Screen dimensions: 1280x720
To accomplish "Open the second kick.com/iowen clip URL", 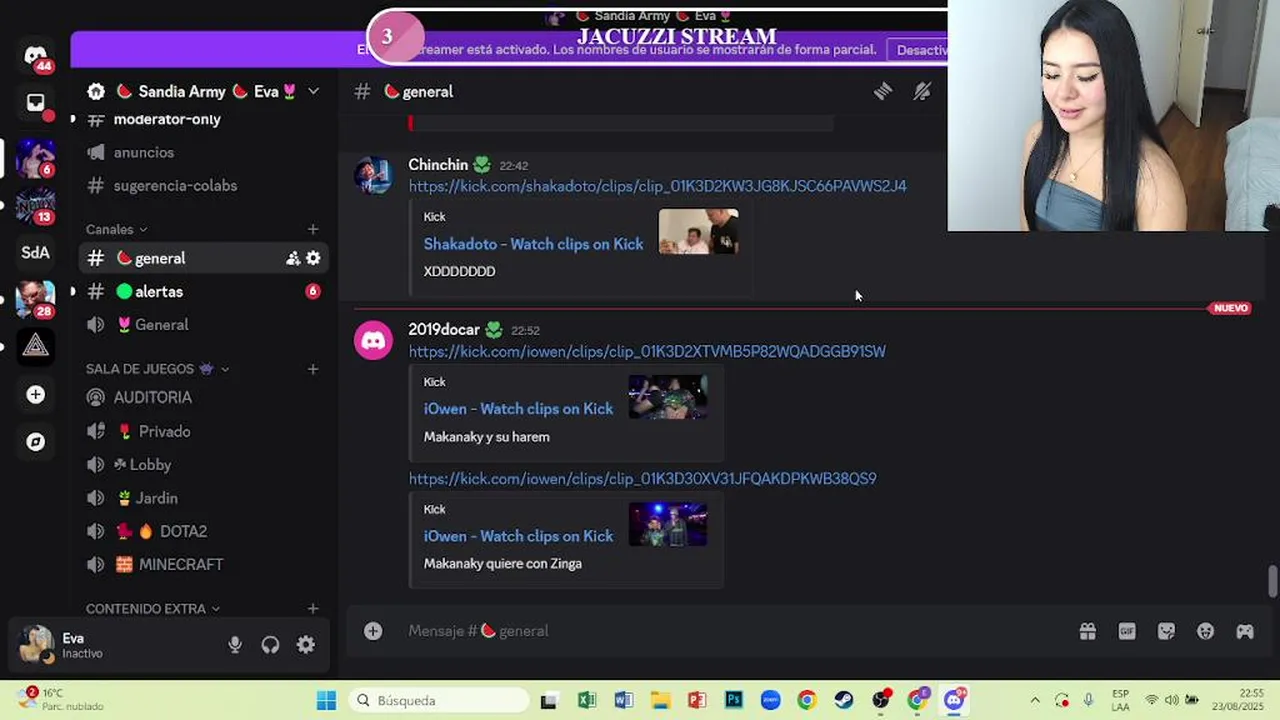I will click(642, 478).
